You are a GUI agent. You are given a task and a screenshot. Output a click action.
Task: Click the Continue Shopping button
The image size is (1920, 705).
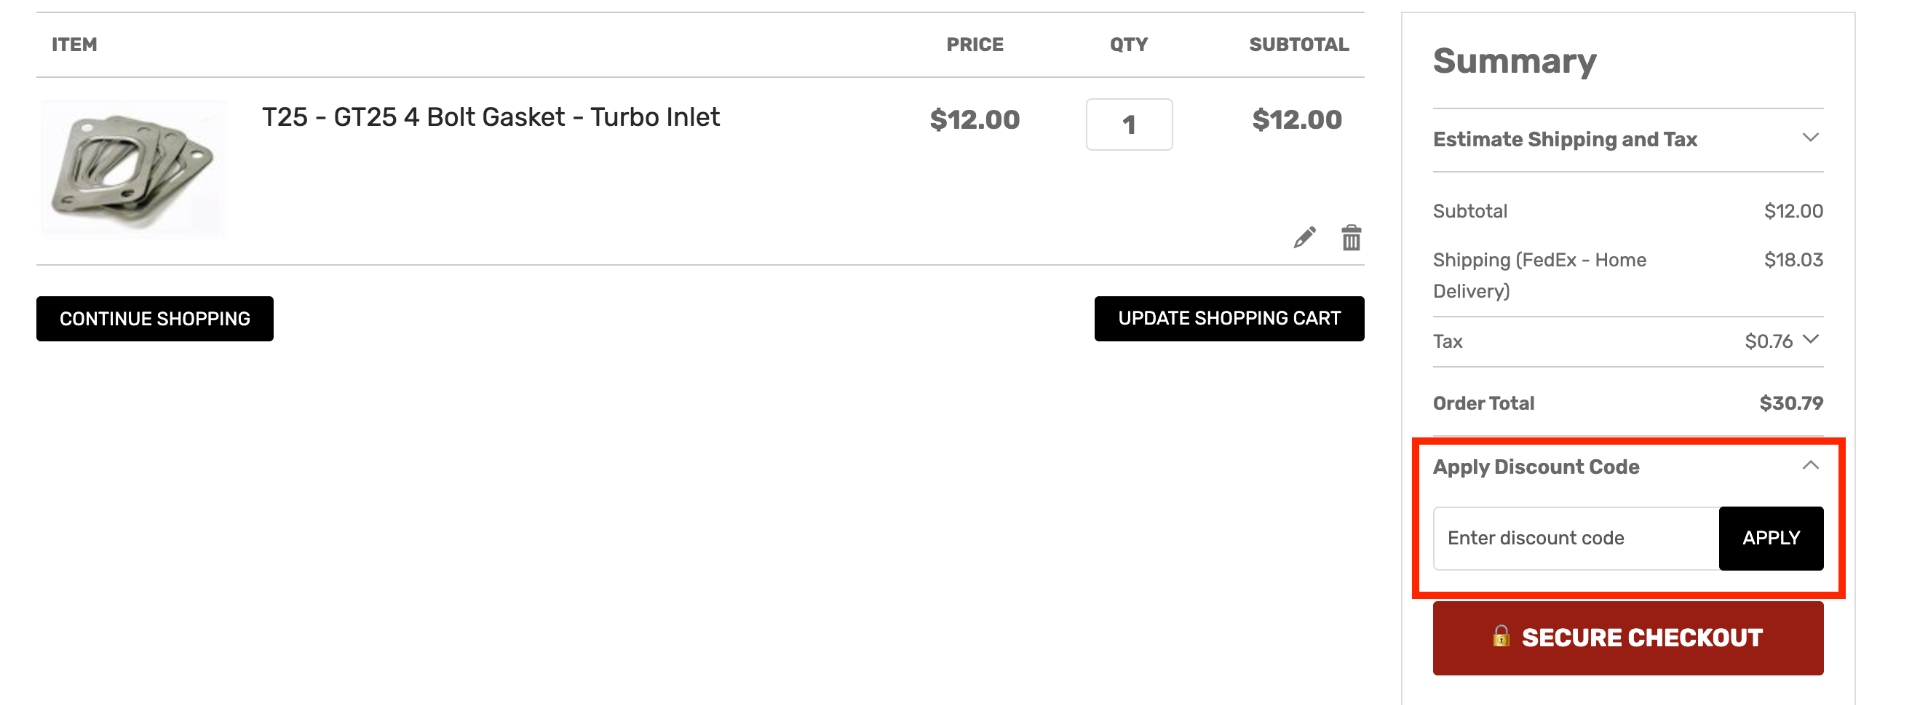pos(155,318)
